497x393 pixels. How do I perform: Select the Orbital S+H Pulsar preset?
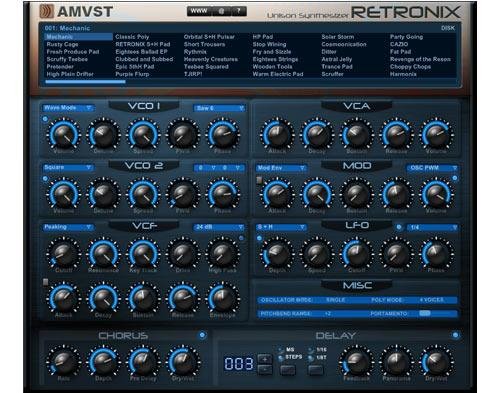pyautogui.click(x=209, y=37)
